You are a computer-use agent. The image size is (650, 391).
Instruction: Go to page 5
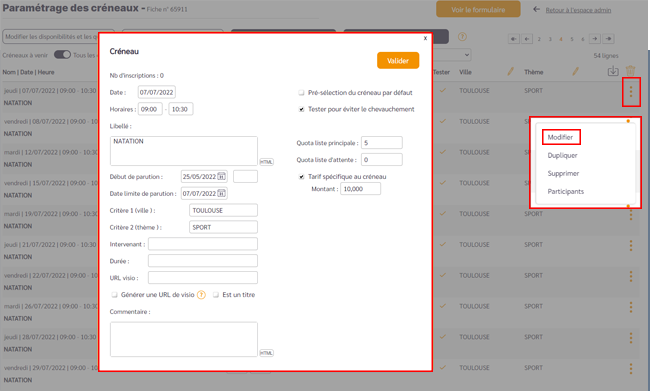(x=572, y=39)
